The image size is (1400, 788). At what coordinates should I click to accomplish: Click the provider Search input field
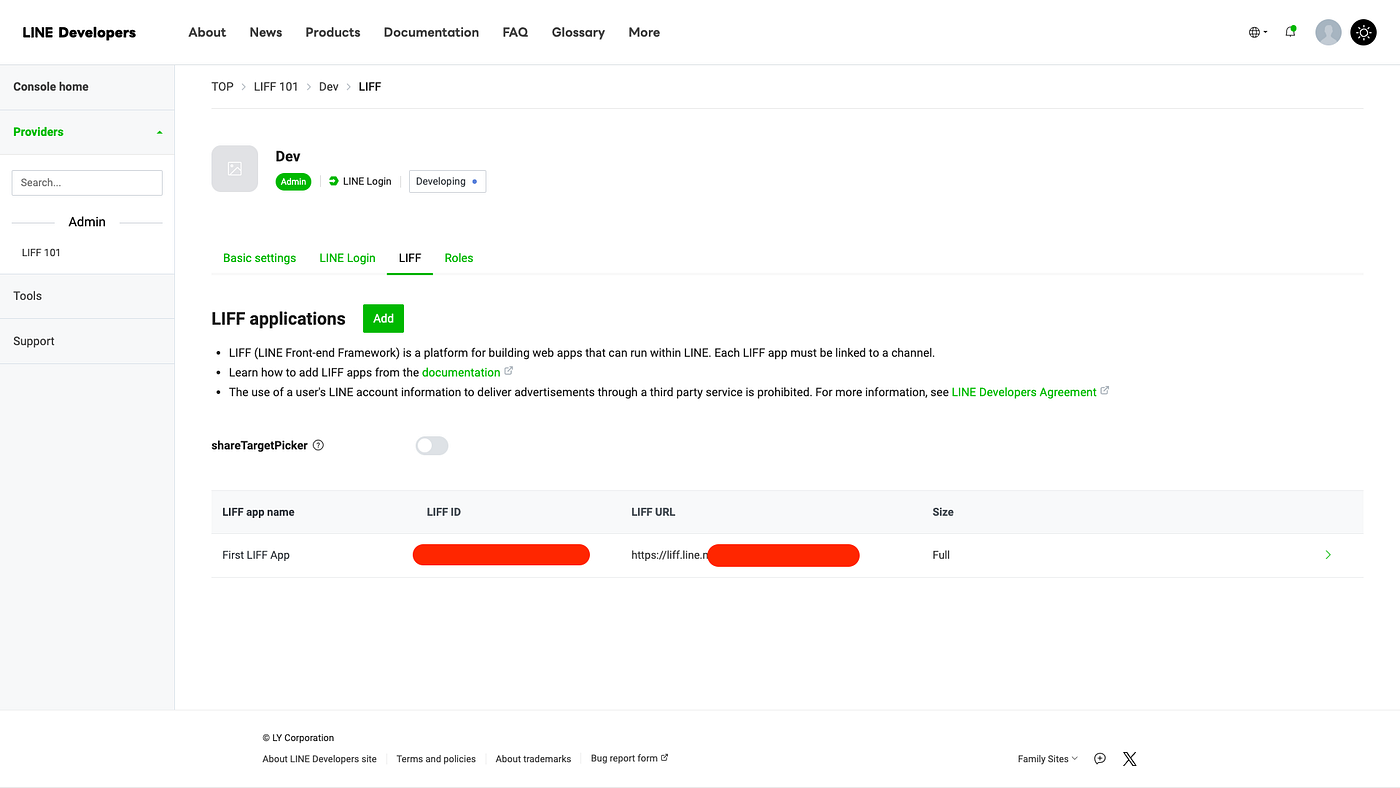(x=87, y=183)
